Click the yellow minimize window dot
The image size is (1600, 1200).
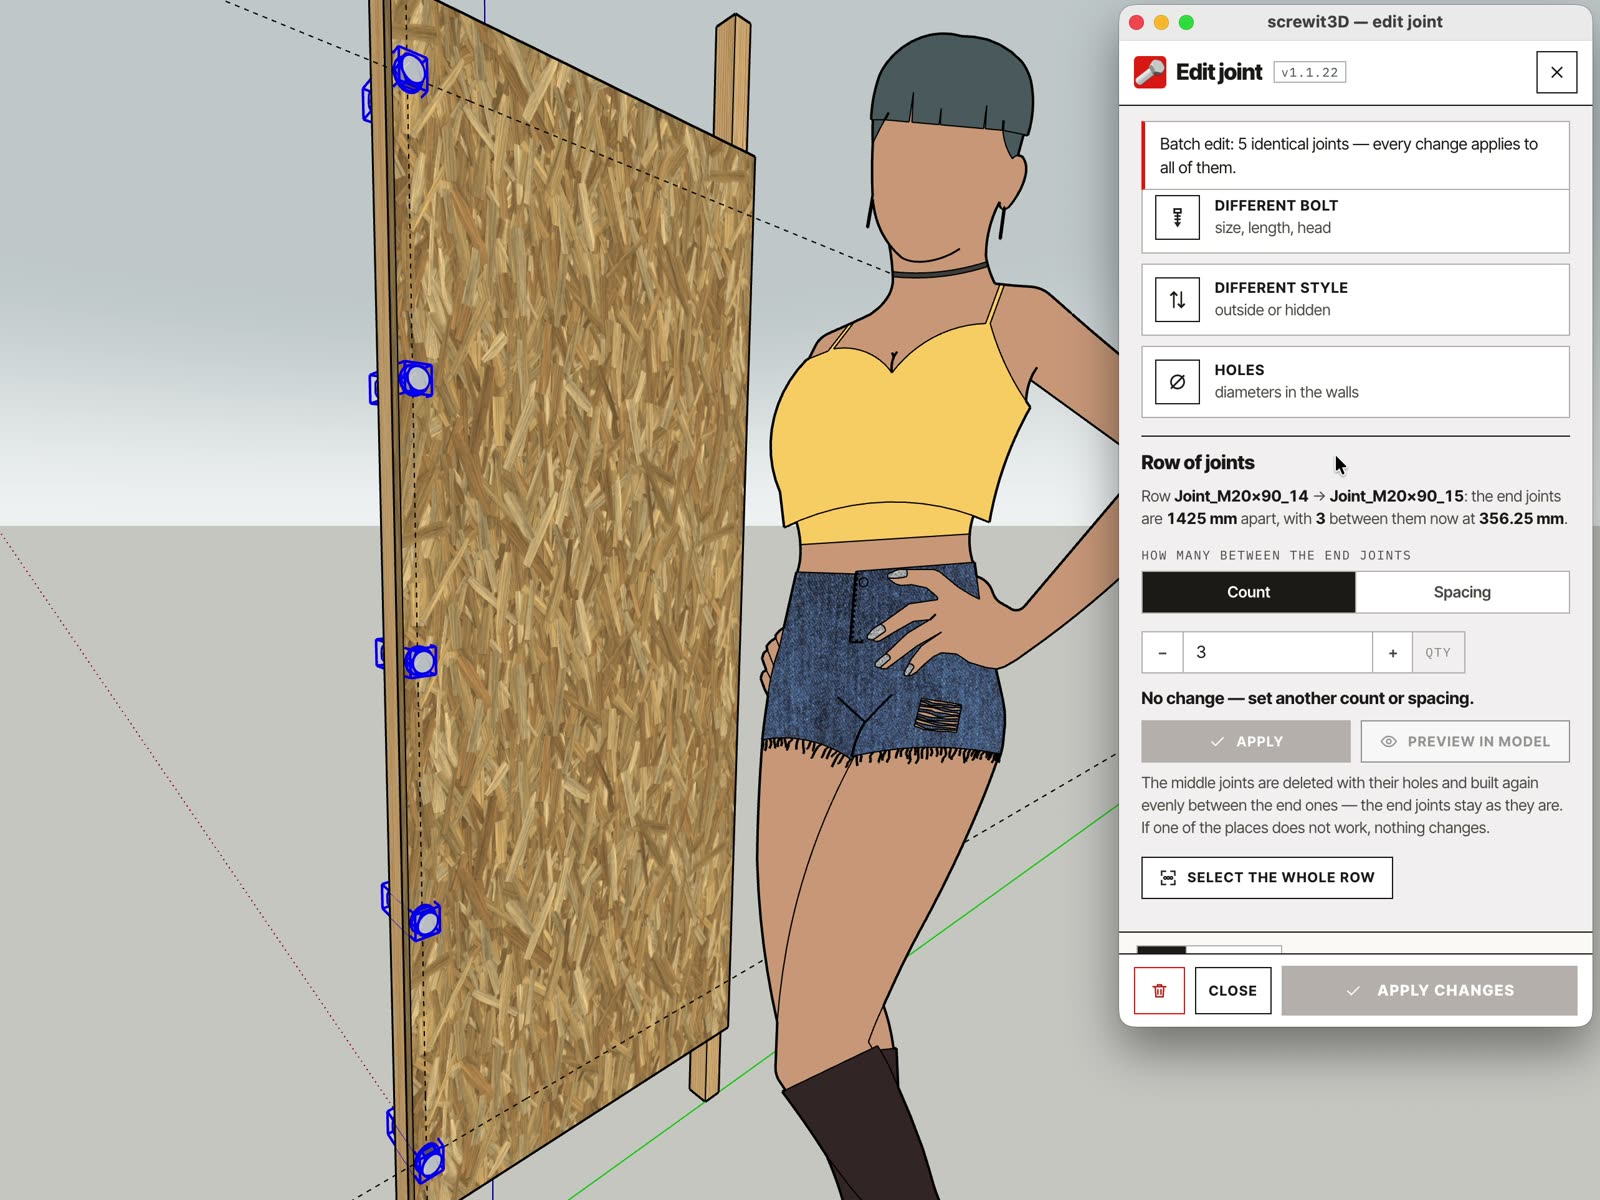(x=1161, y=22)
